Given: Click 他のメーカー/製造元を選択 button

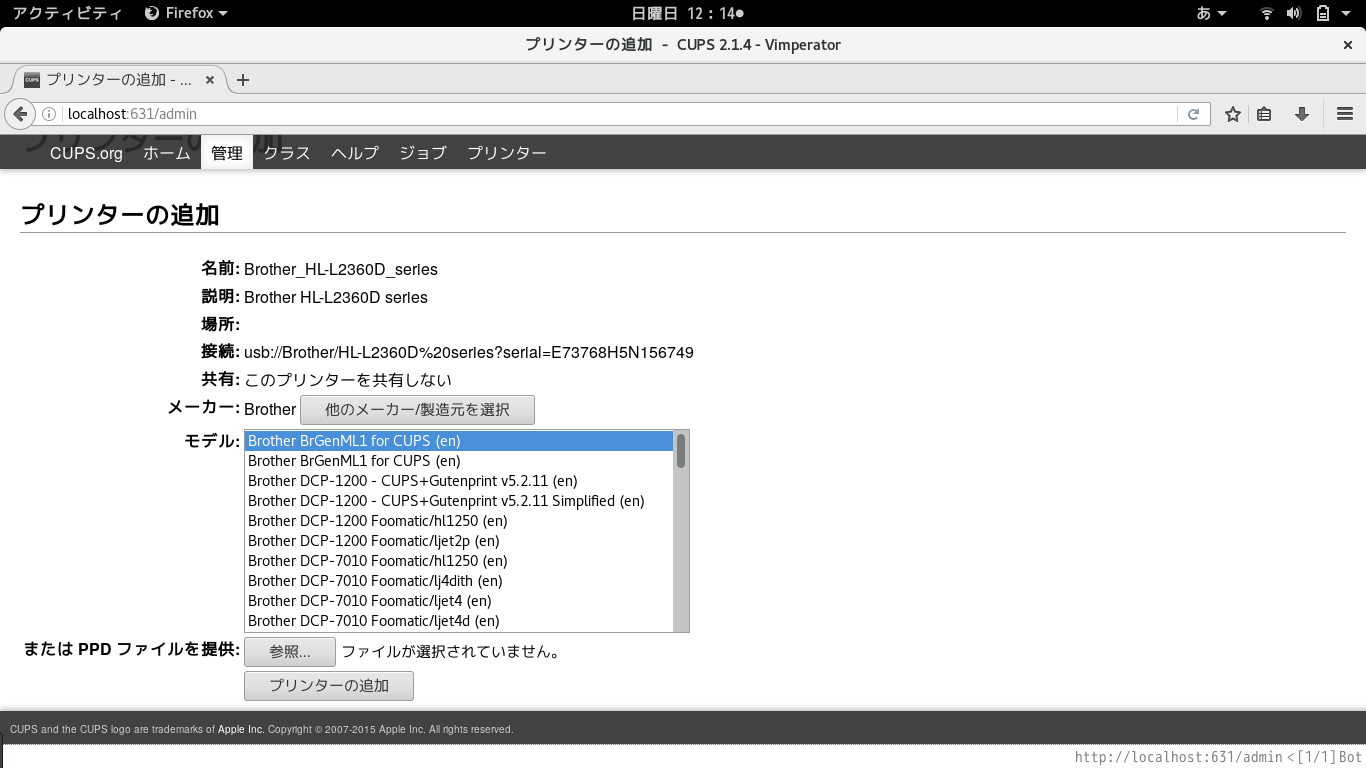Looking at the screenshot, I should click(x=417, y=410).
